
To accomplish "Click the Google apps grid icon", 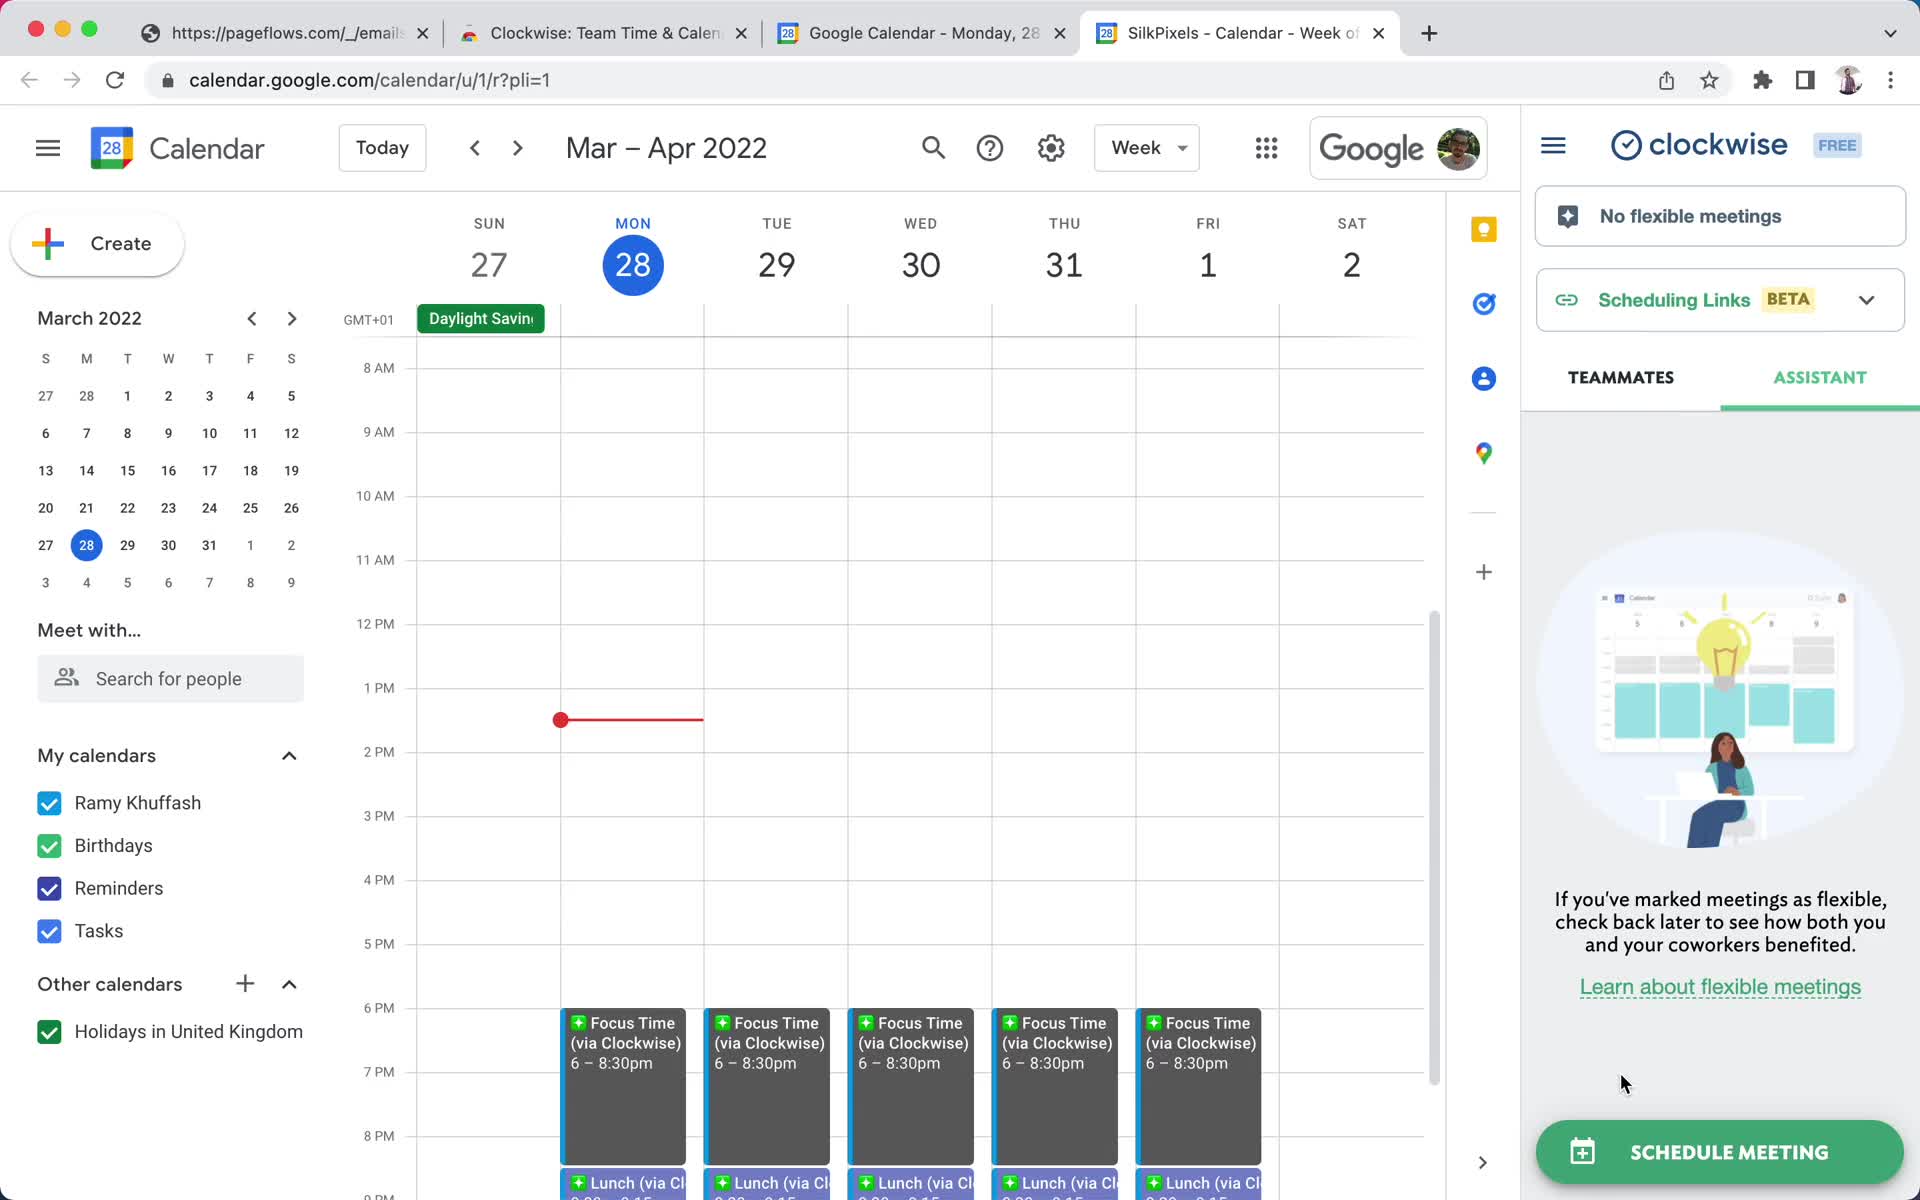I will pyautogui.click(x=1266, y=148).
